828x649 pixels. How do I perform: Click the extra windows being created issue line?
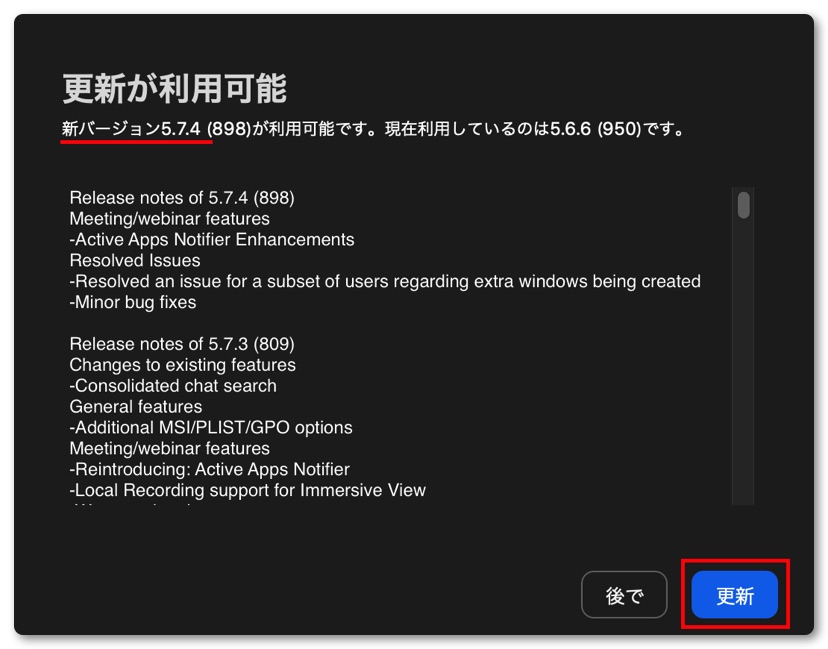coord(385,281)
